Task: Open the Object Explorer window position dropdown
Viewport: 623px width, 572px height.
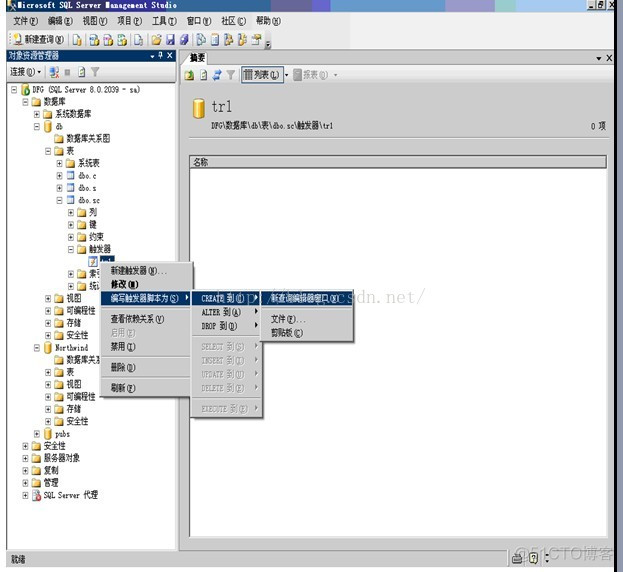Action: (x=152, y=56)
